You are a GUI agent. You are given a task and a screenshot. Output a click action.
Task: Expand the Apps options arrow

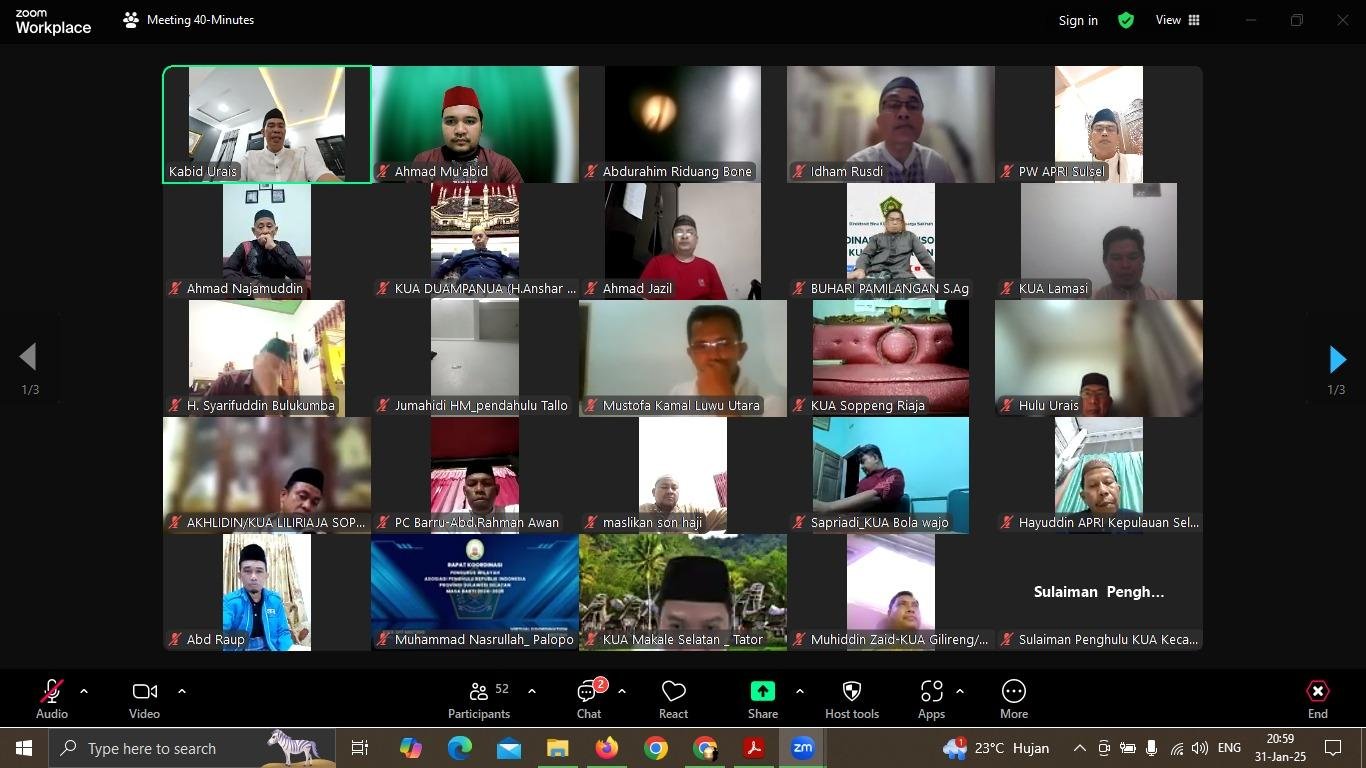coord(960,691)
